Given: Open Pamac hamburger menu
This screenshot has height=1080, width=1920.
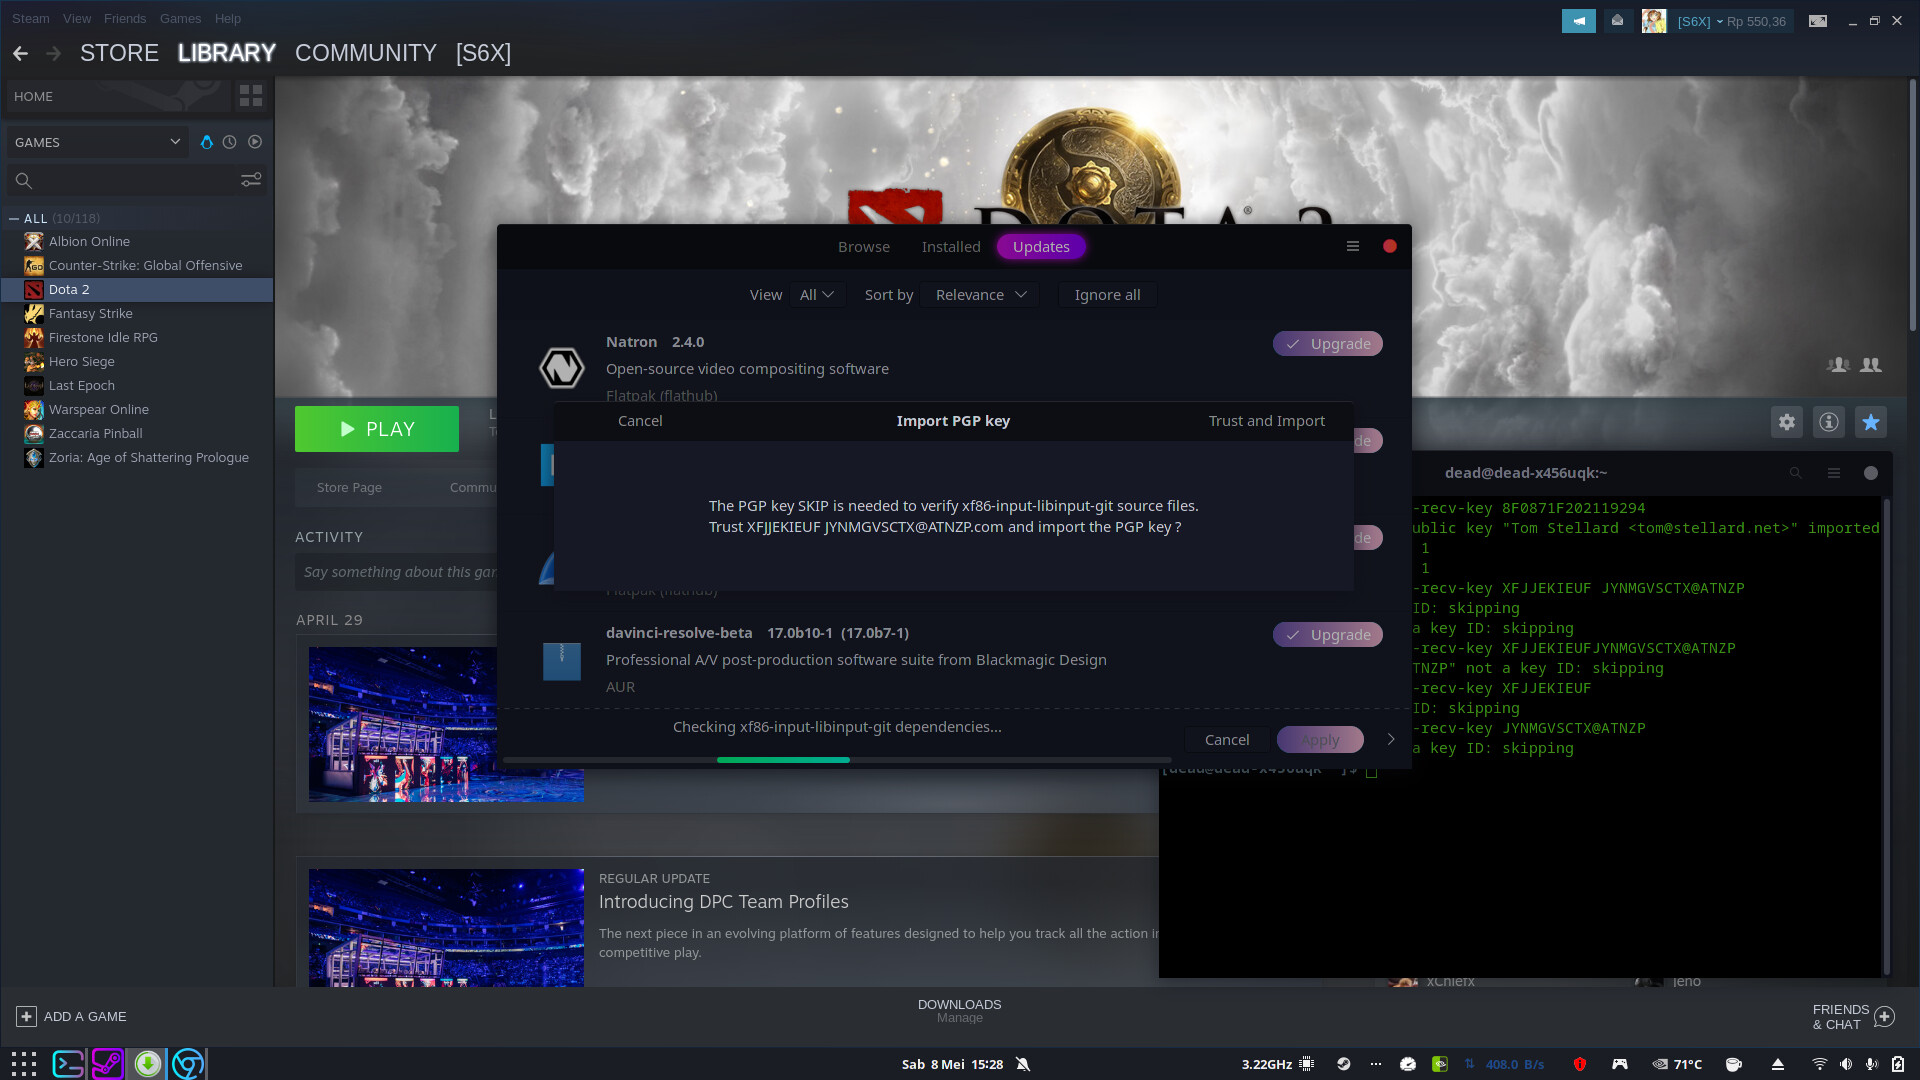Looking at the screenshot, I should point(1353,246).
